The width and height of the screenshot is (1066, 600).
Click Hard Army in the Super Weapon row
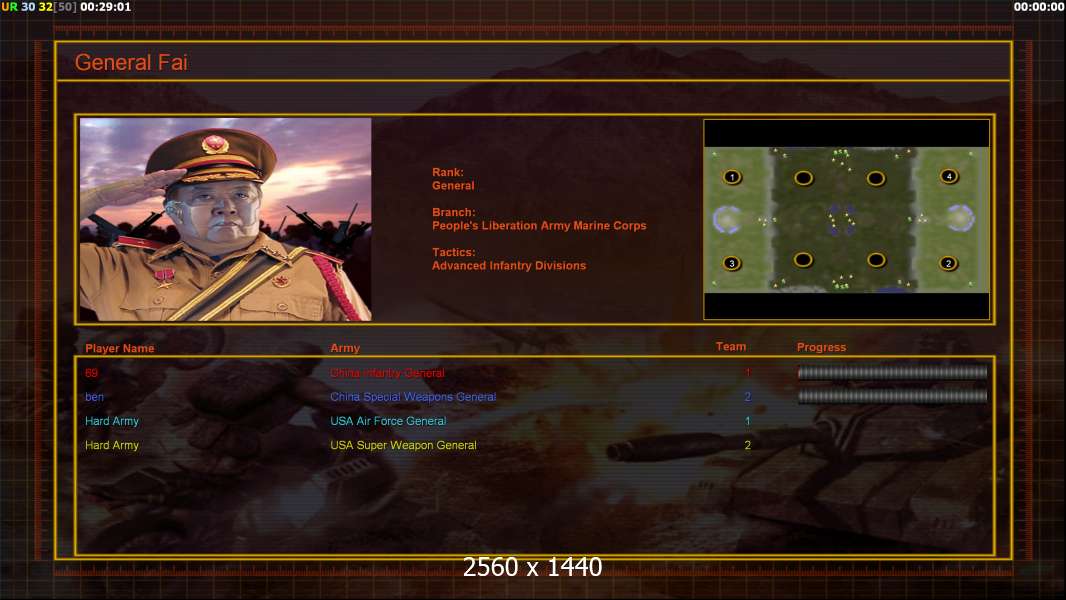tap(112, 445)
